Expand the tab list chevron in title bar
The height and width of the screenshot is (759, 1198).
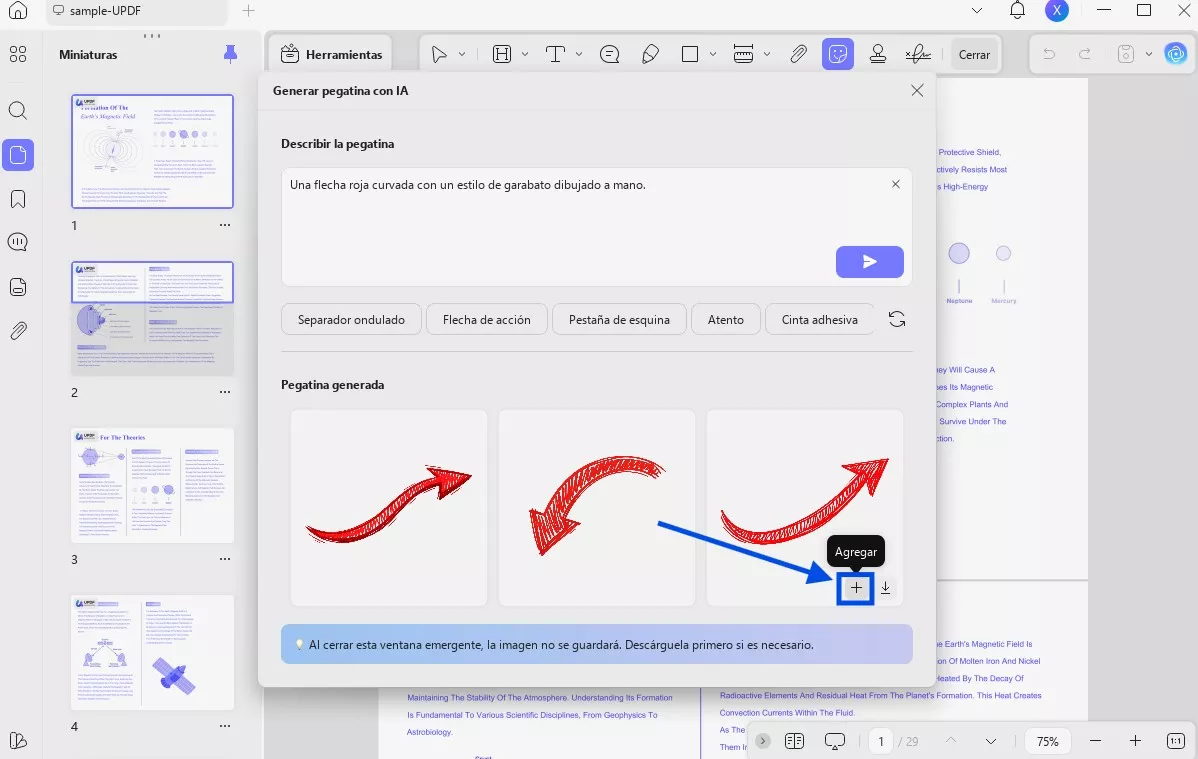tap(976, 11)
